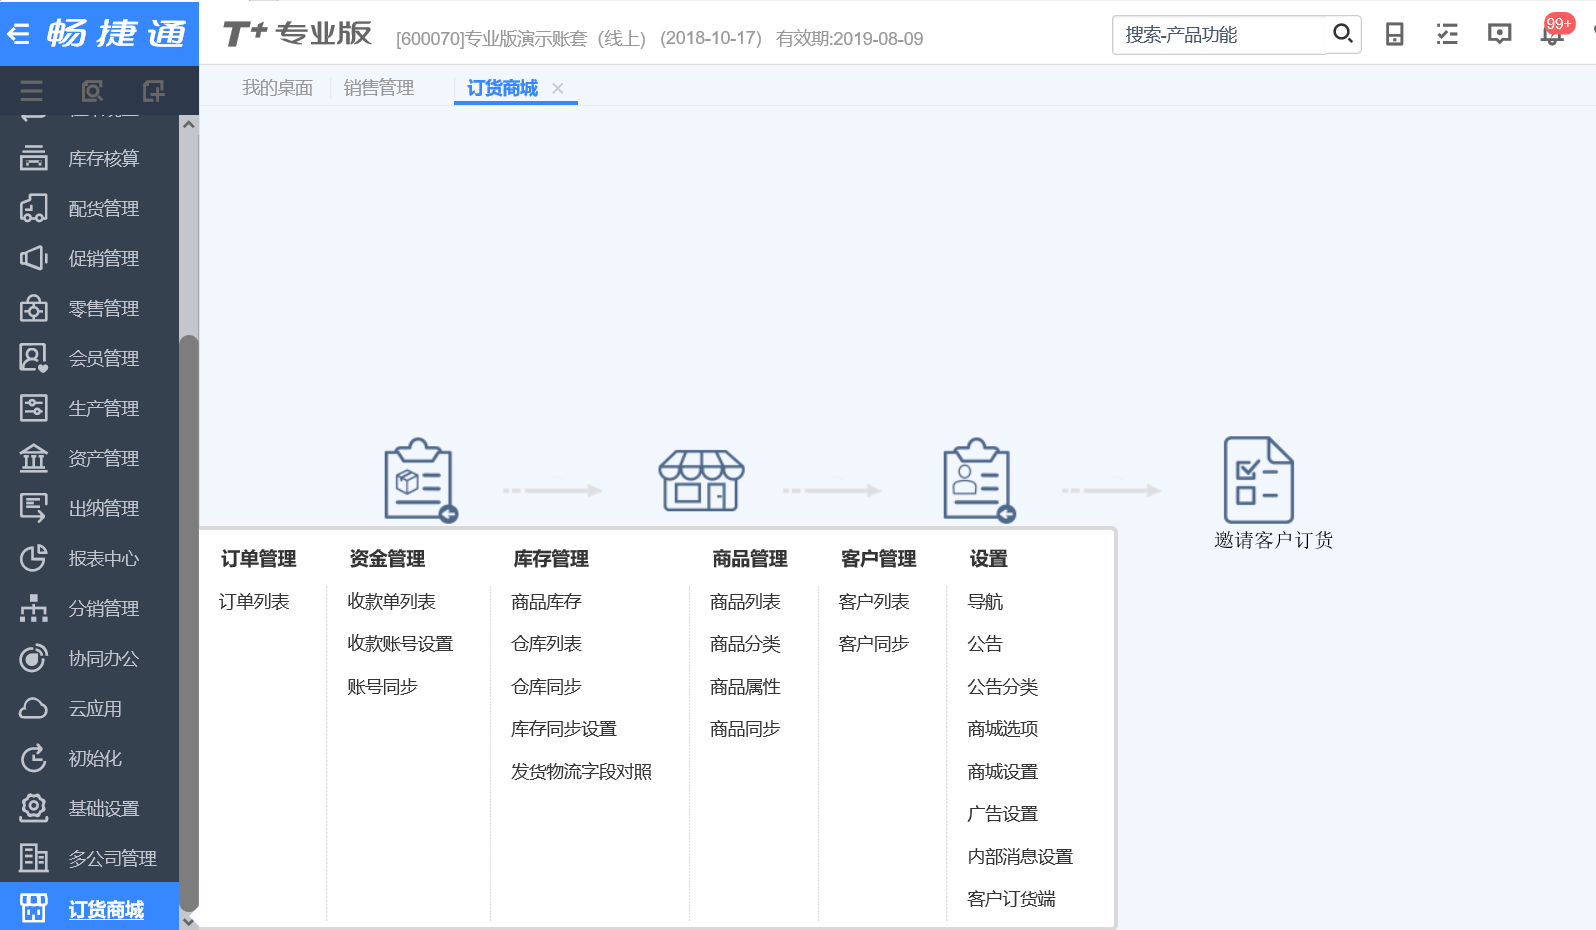Open 生产管理 icon in sidebar

[x=34, y=408]
